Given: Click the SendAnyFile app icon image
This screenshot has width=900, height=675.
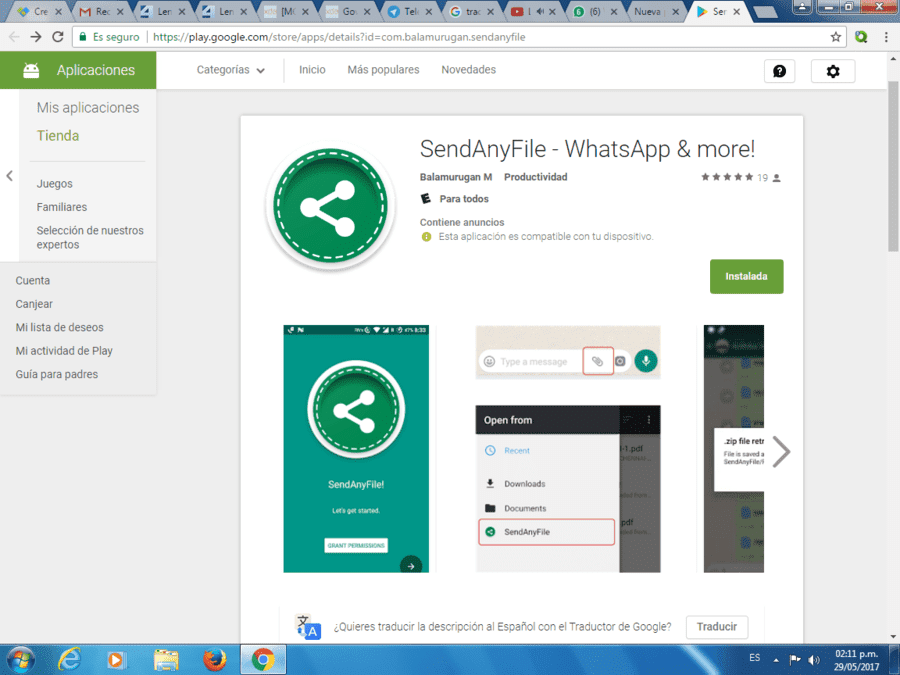Looking at the screenshot, I should tap(331, 205).
